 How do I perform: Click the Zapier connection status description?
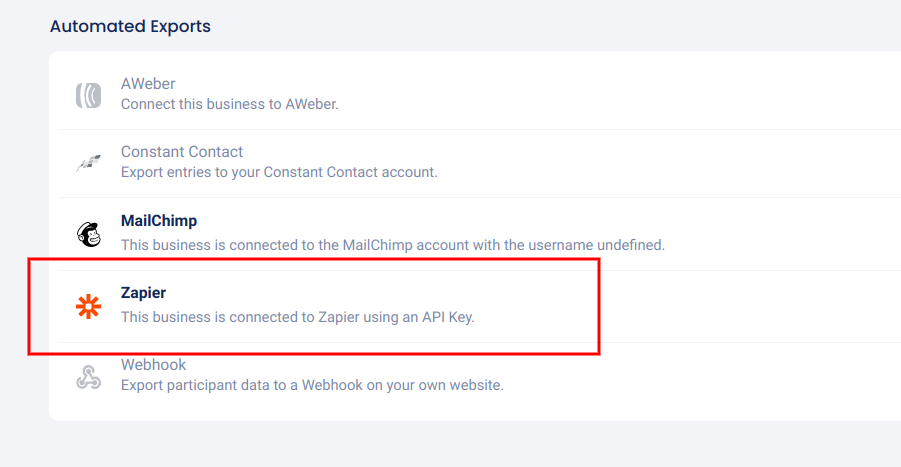coord(297,317)
